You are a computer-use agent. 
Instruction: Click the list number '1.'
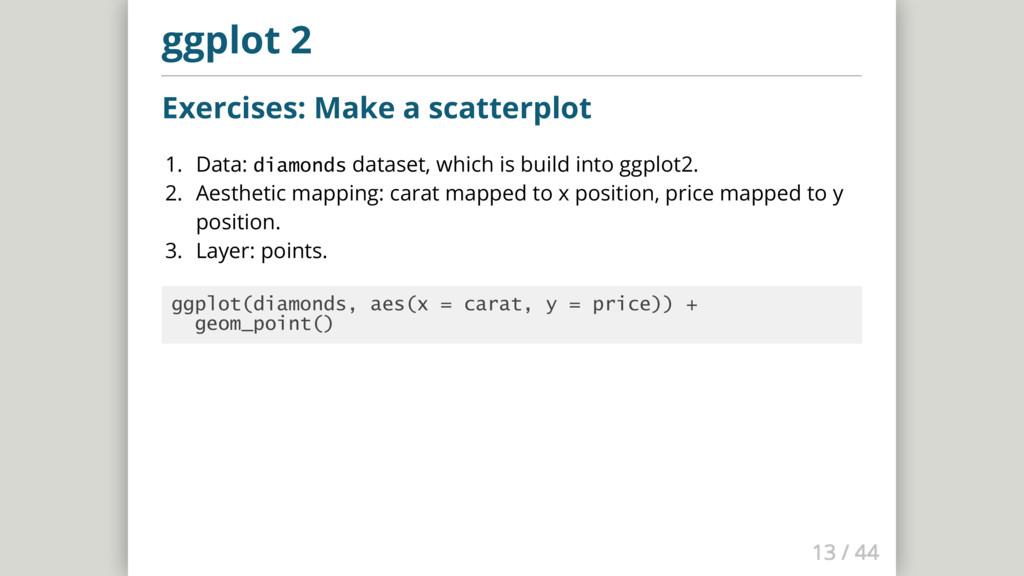click(x=173, y=165)
